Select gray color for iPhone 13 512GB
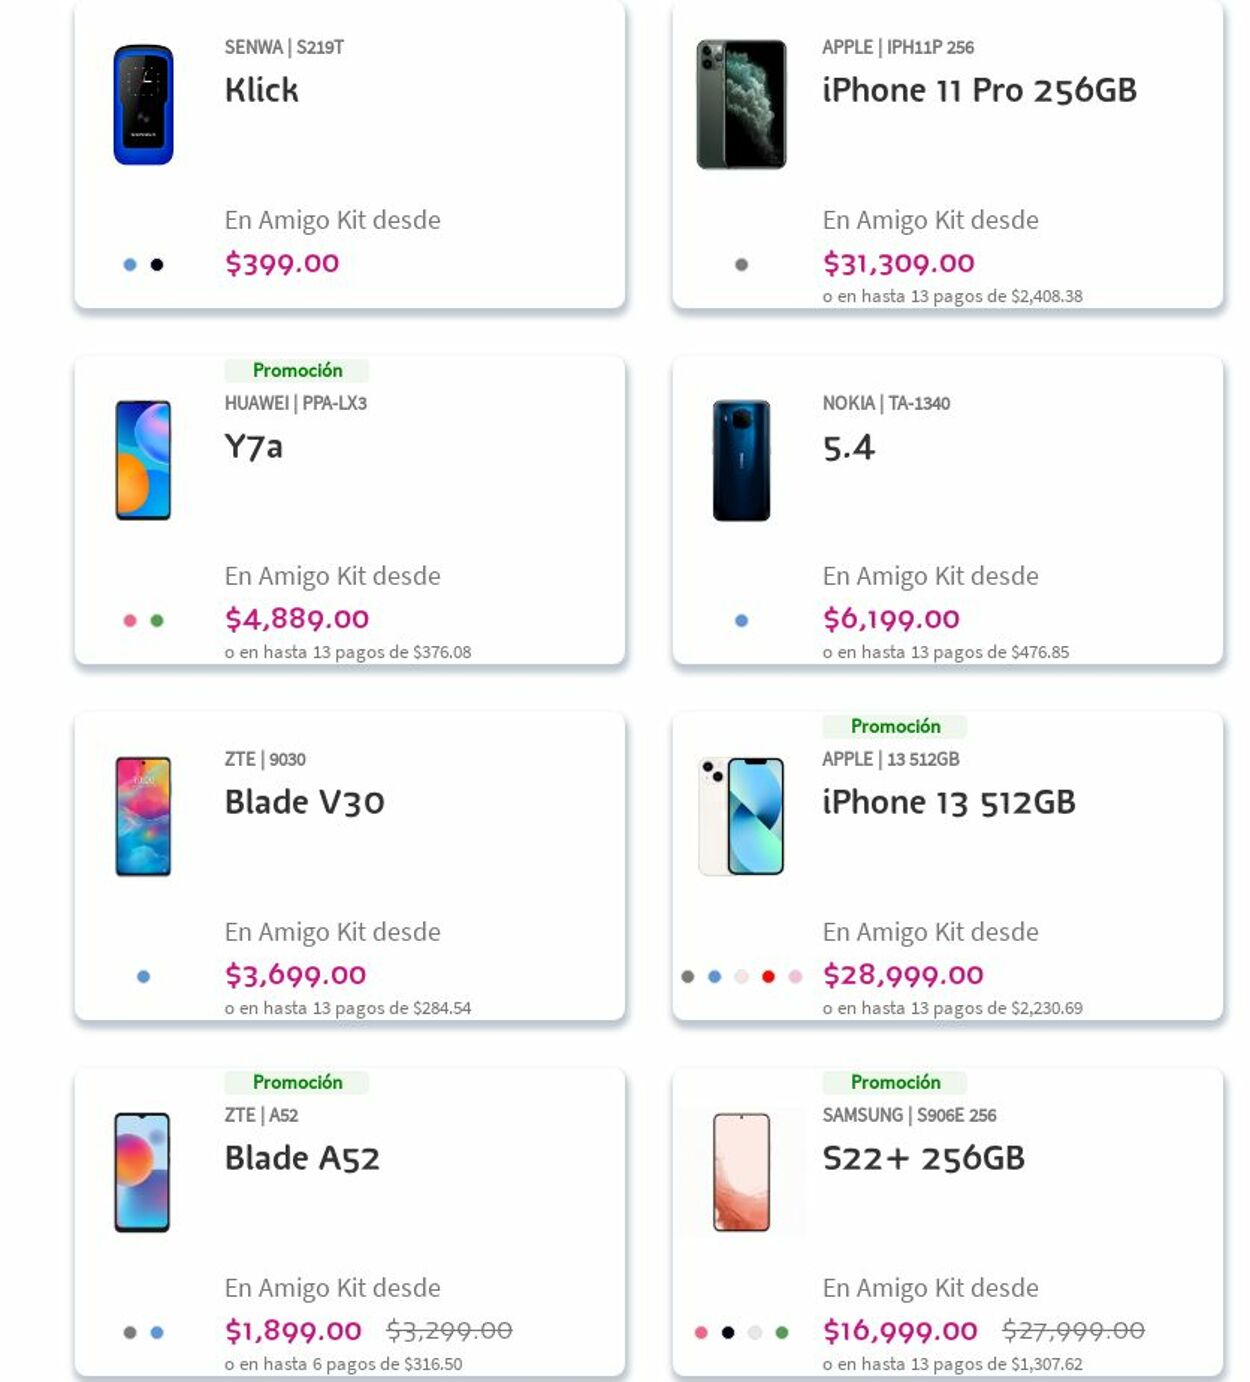The image size is (1250, 1382). (687, 977)
